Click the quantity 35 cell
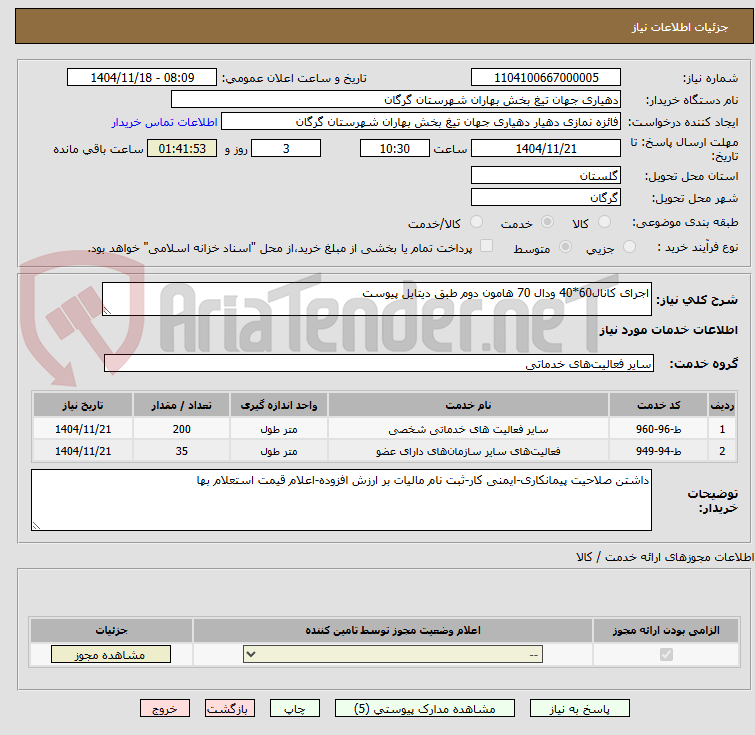The height and width of the screenshot is (735, 755). point(182,451)
